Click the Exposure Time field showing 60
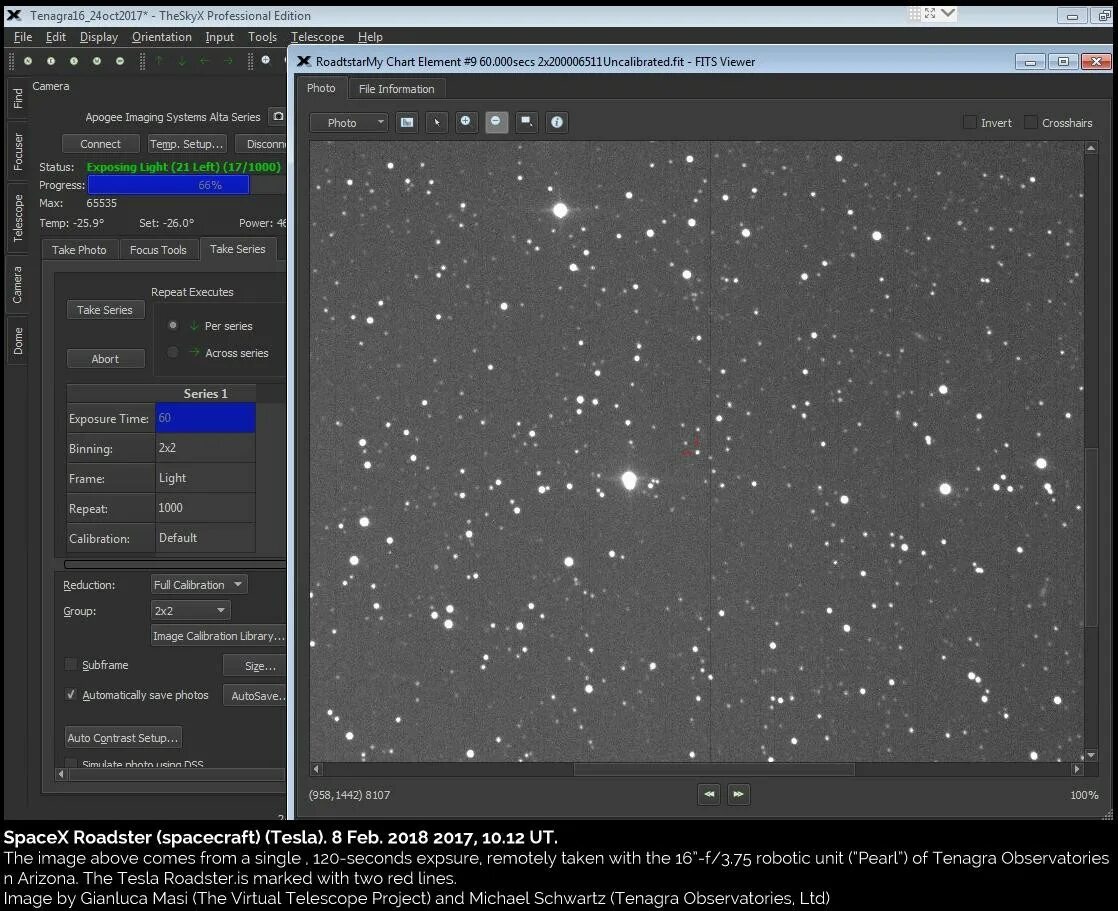 point(205,418)
